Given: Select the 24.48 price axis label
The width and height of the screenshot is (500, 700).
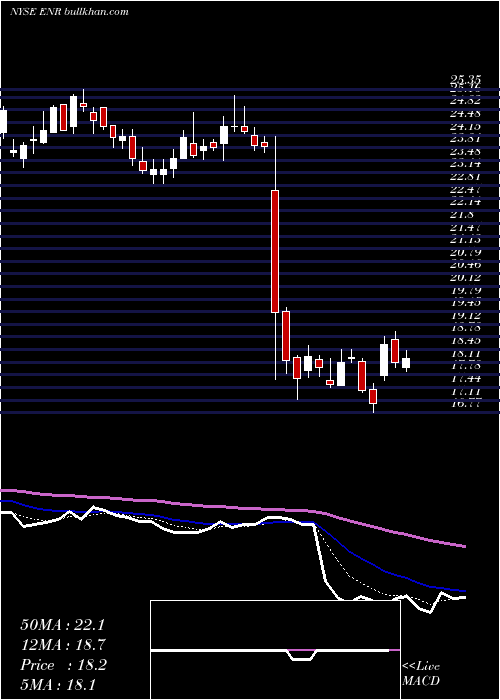Looking at the screenshot, I should point(465,114).
